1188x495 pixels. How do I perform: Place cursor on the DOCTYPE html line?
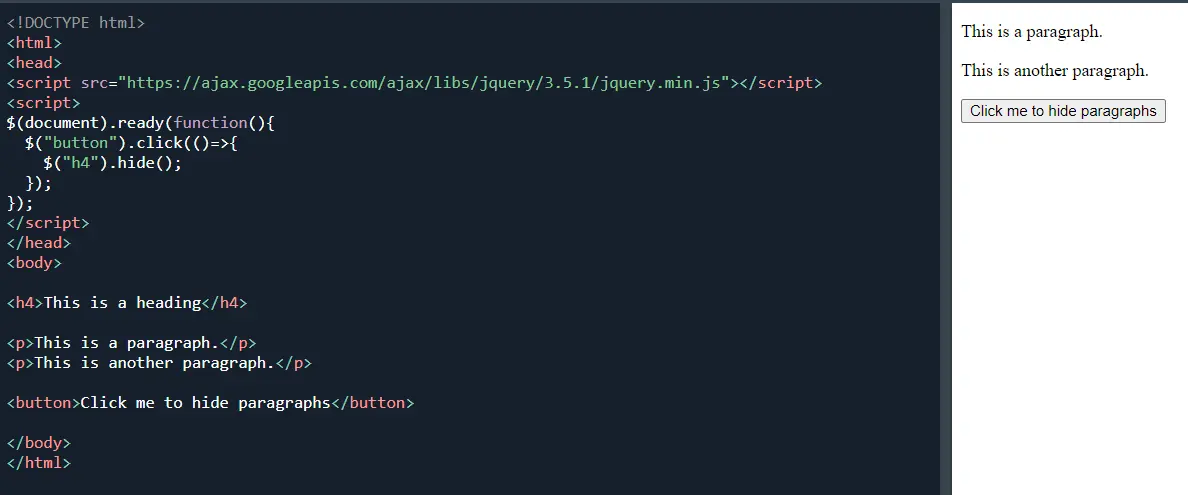pos(76,23)
